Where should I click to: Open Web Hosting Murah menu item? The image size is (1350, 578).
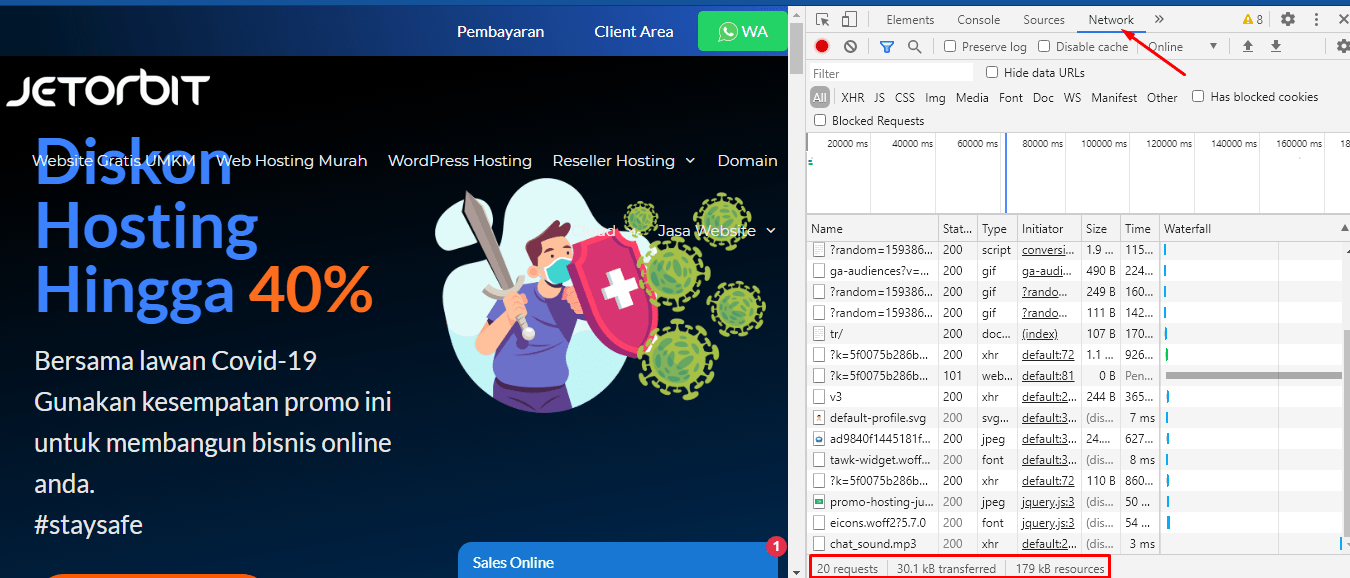coord(292,160)
